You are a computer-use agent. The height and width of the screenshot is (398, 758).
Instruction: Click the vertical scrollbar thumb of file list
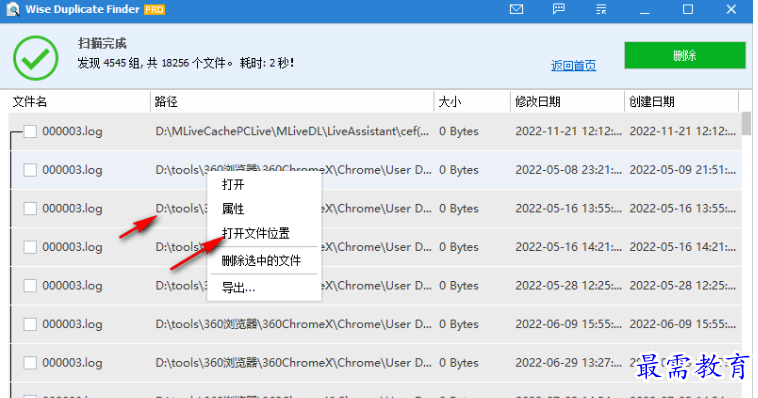point(747,123)
